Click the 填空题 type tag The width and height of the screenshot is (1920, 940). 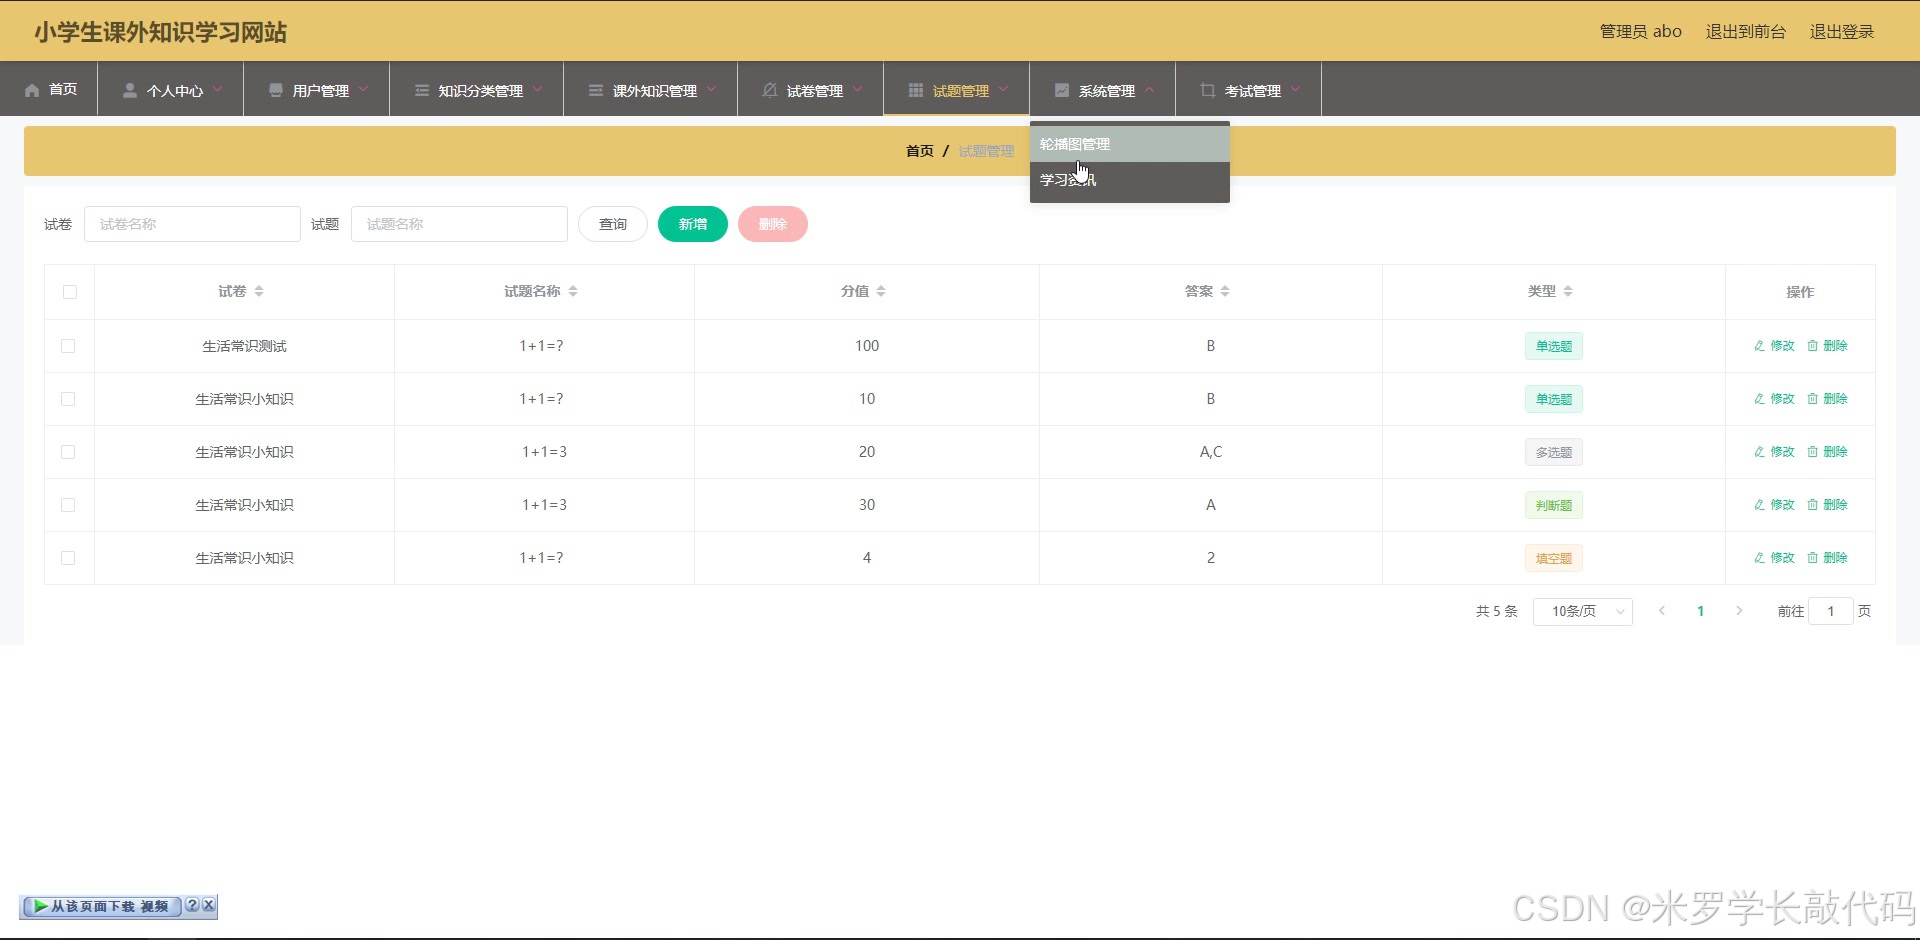1553,558
